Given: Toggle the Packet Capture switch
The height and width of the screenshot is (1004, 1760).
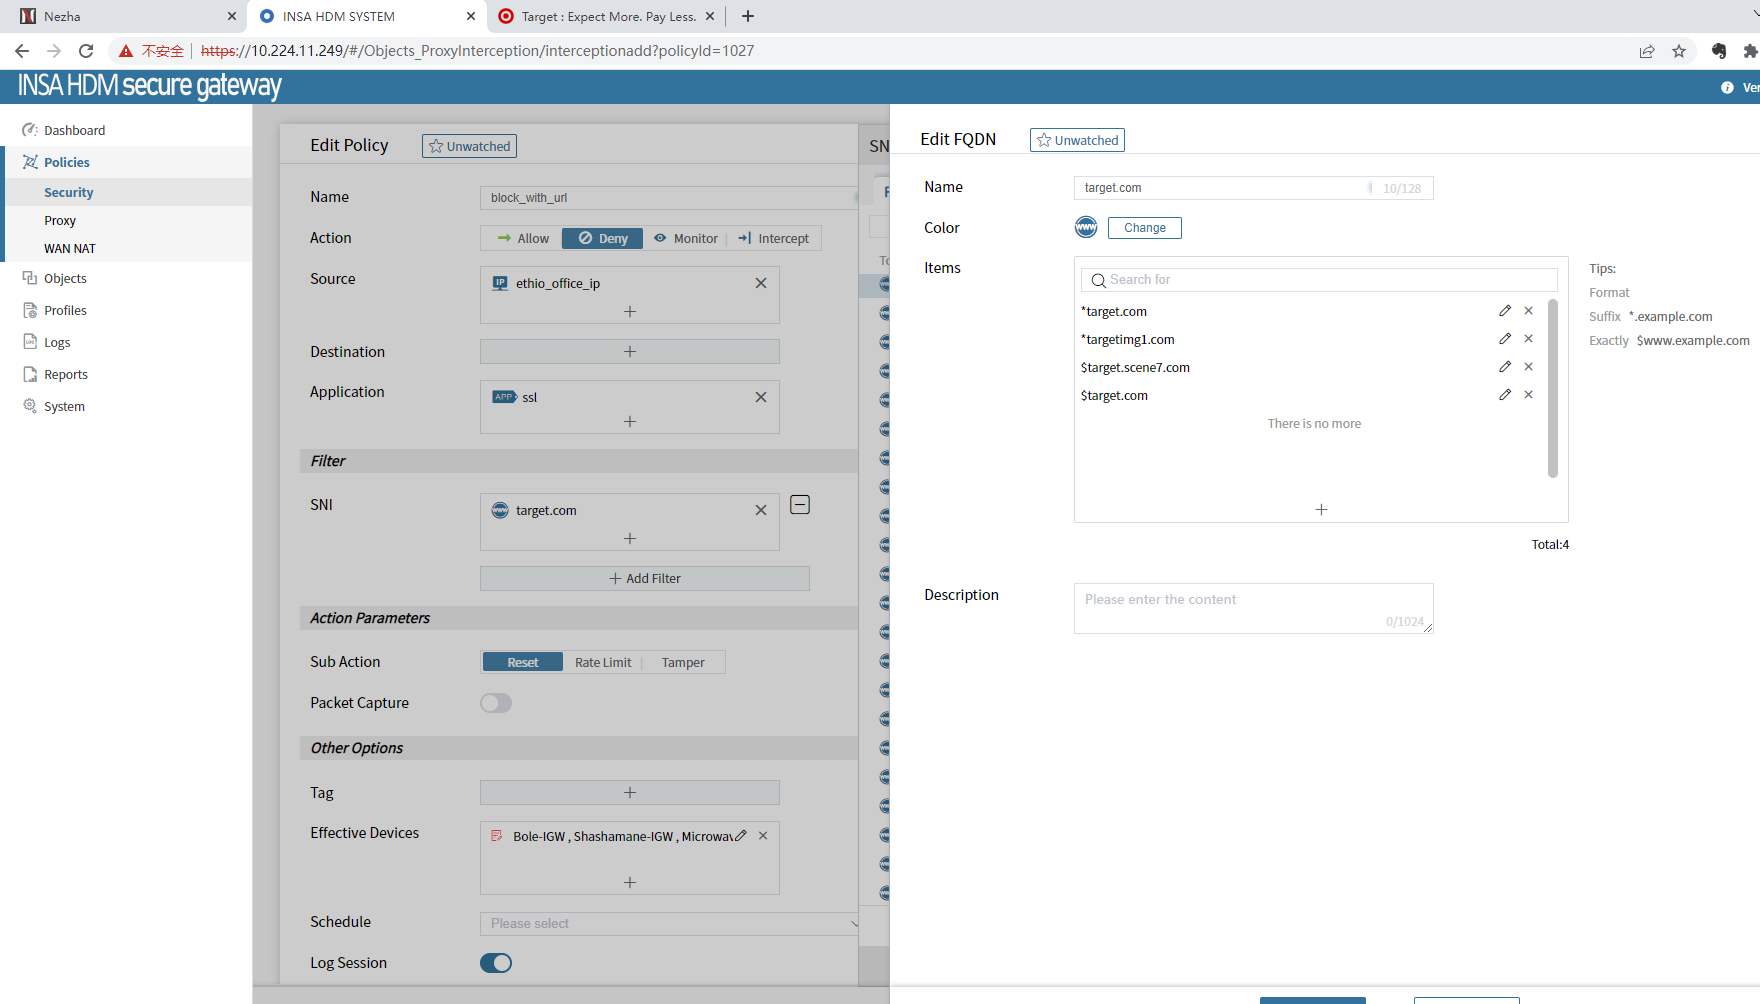Looking at the screenshot, I should coord(496,703).
